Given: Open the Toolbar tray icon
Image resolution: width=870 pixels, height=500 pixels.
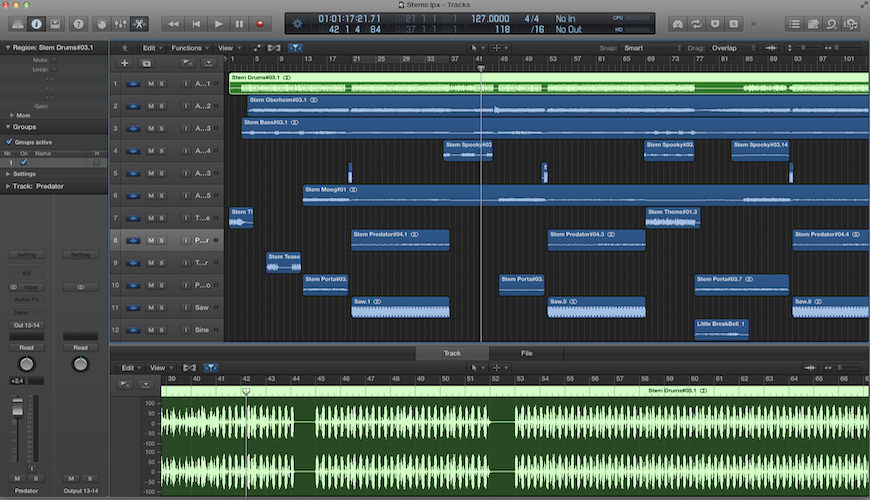Looking at the screenshot, I should coord(55,24).
